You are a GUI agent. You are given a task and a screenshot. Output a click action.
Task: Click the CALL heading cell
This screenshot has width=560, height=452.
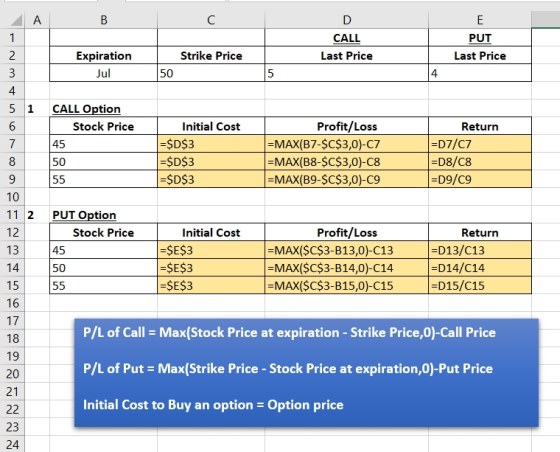pos(347,37)
